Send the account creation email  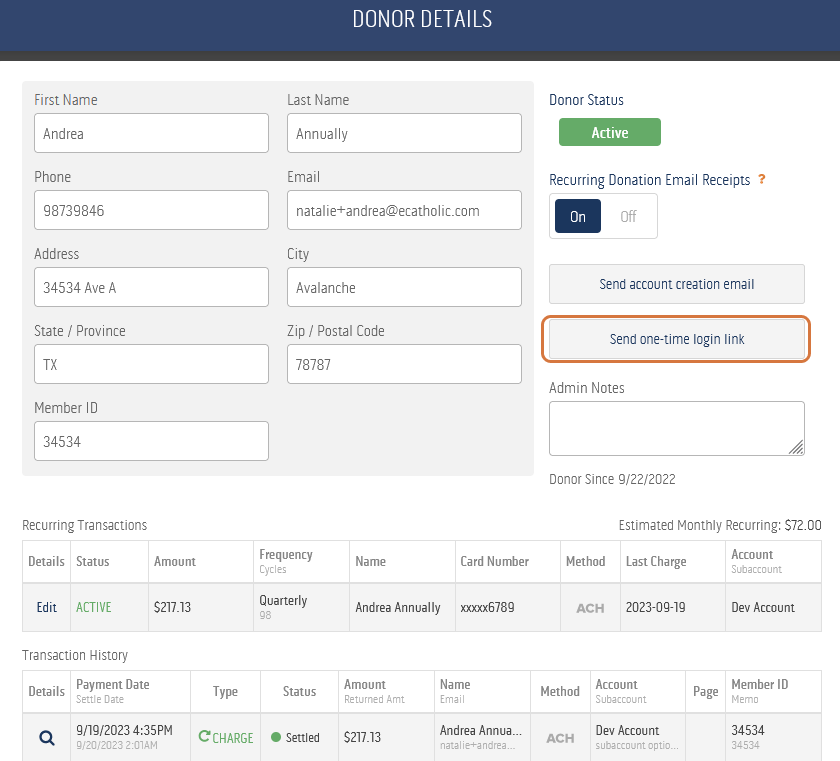[x=677, y=284]
